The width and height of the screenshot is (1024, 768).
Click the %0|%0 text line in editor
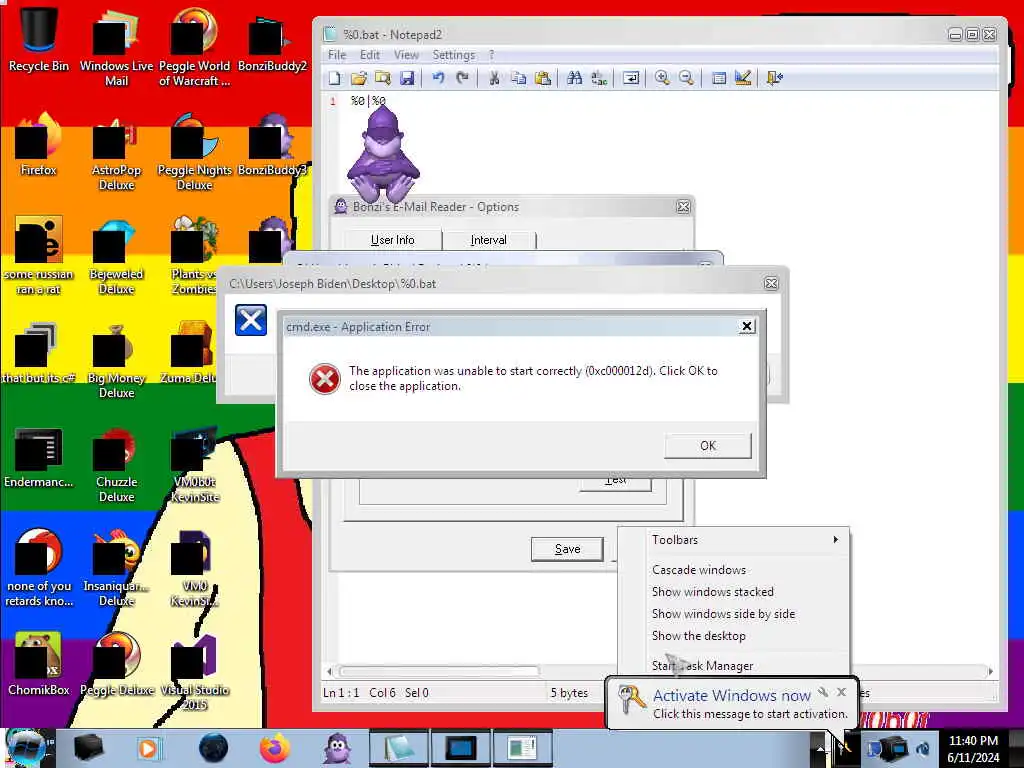pos(368,101)
